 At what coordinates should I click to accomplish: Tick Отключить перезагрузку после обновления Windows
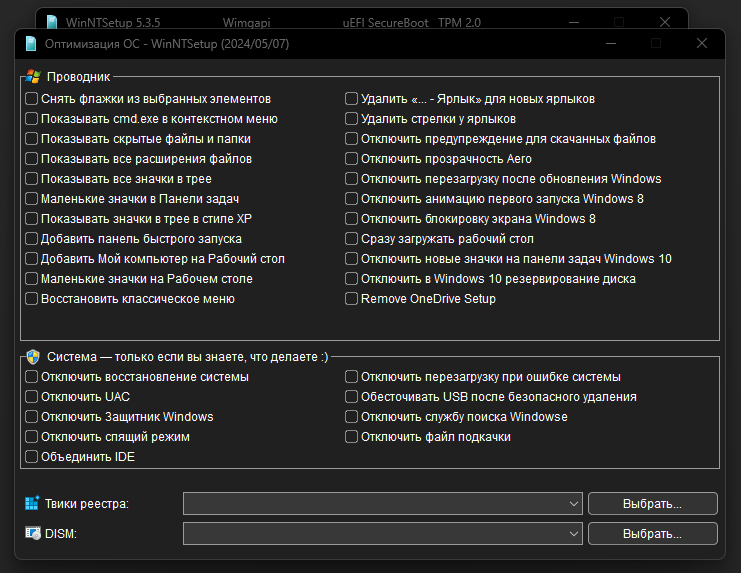351,179
